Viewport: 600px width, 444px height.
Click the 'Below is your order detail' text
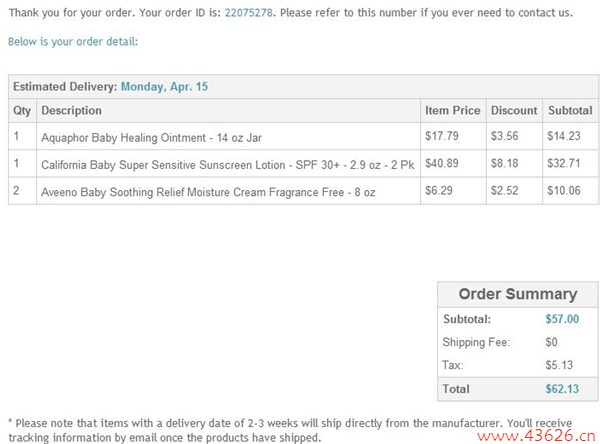coord(73,42)
